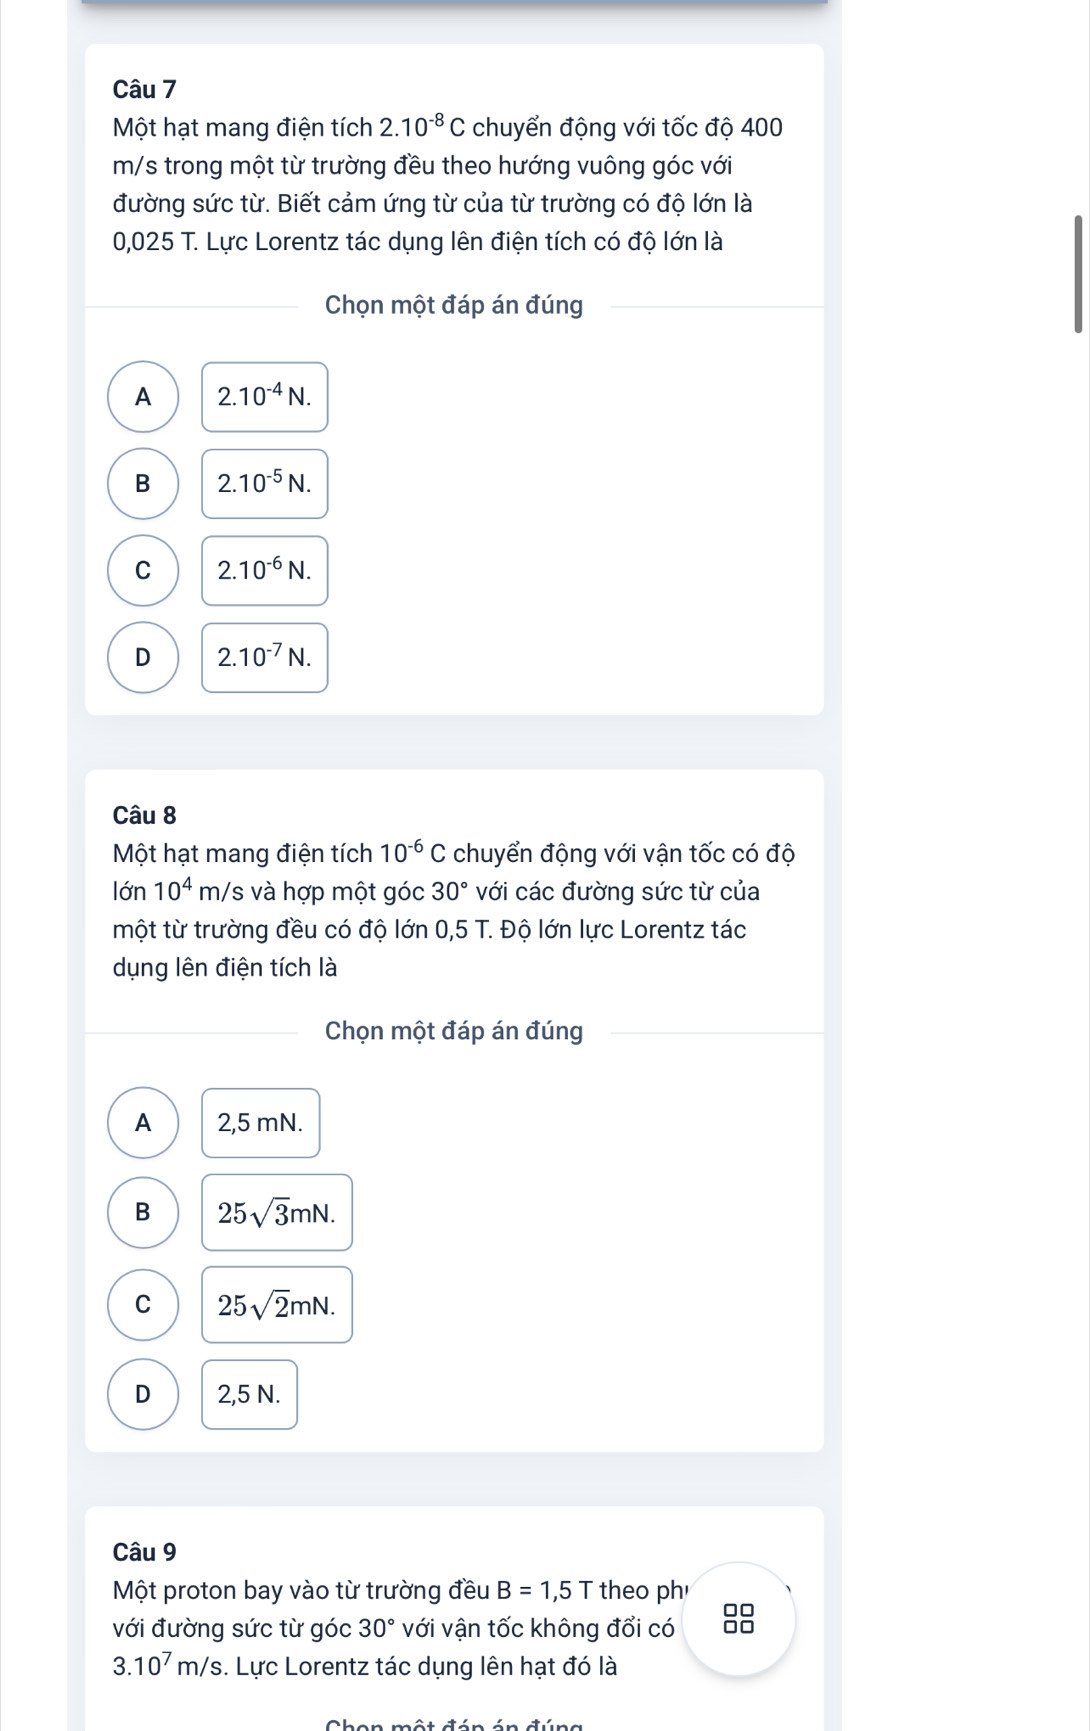
Task: Choose answer 25√3 mN in Câu 8
Action: 277,1213
